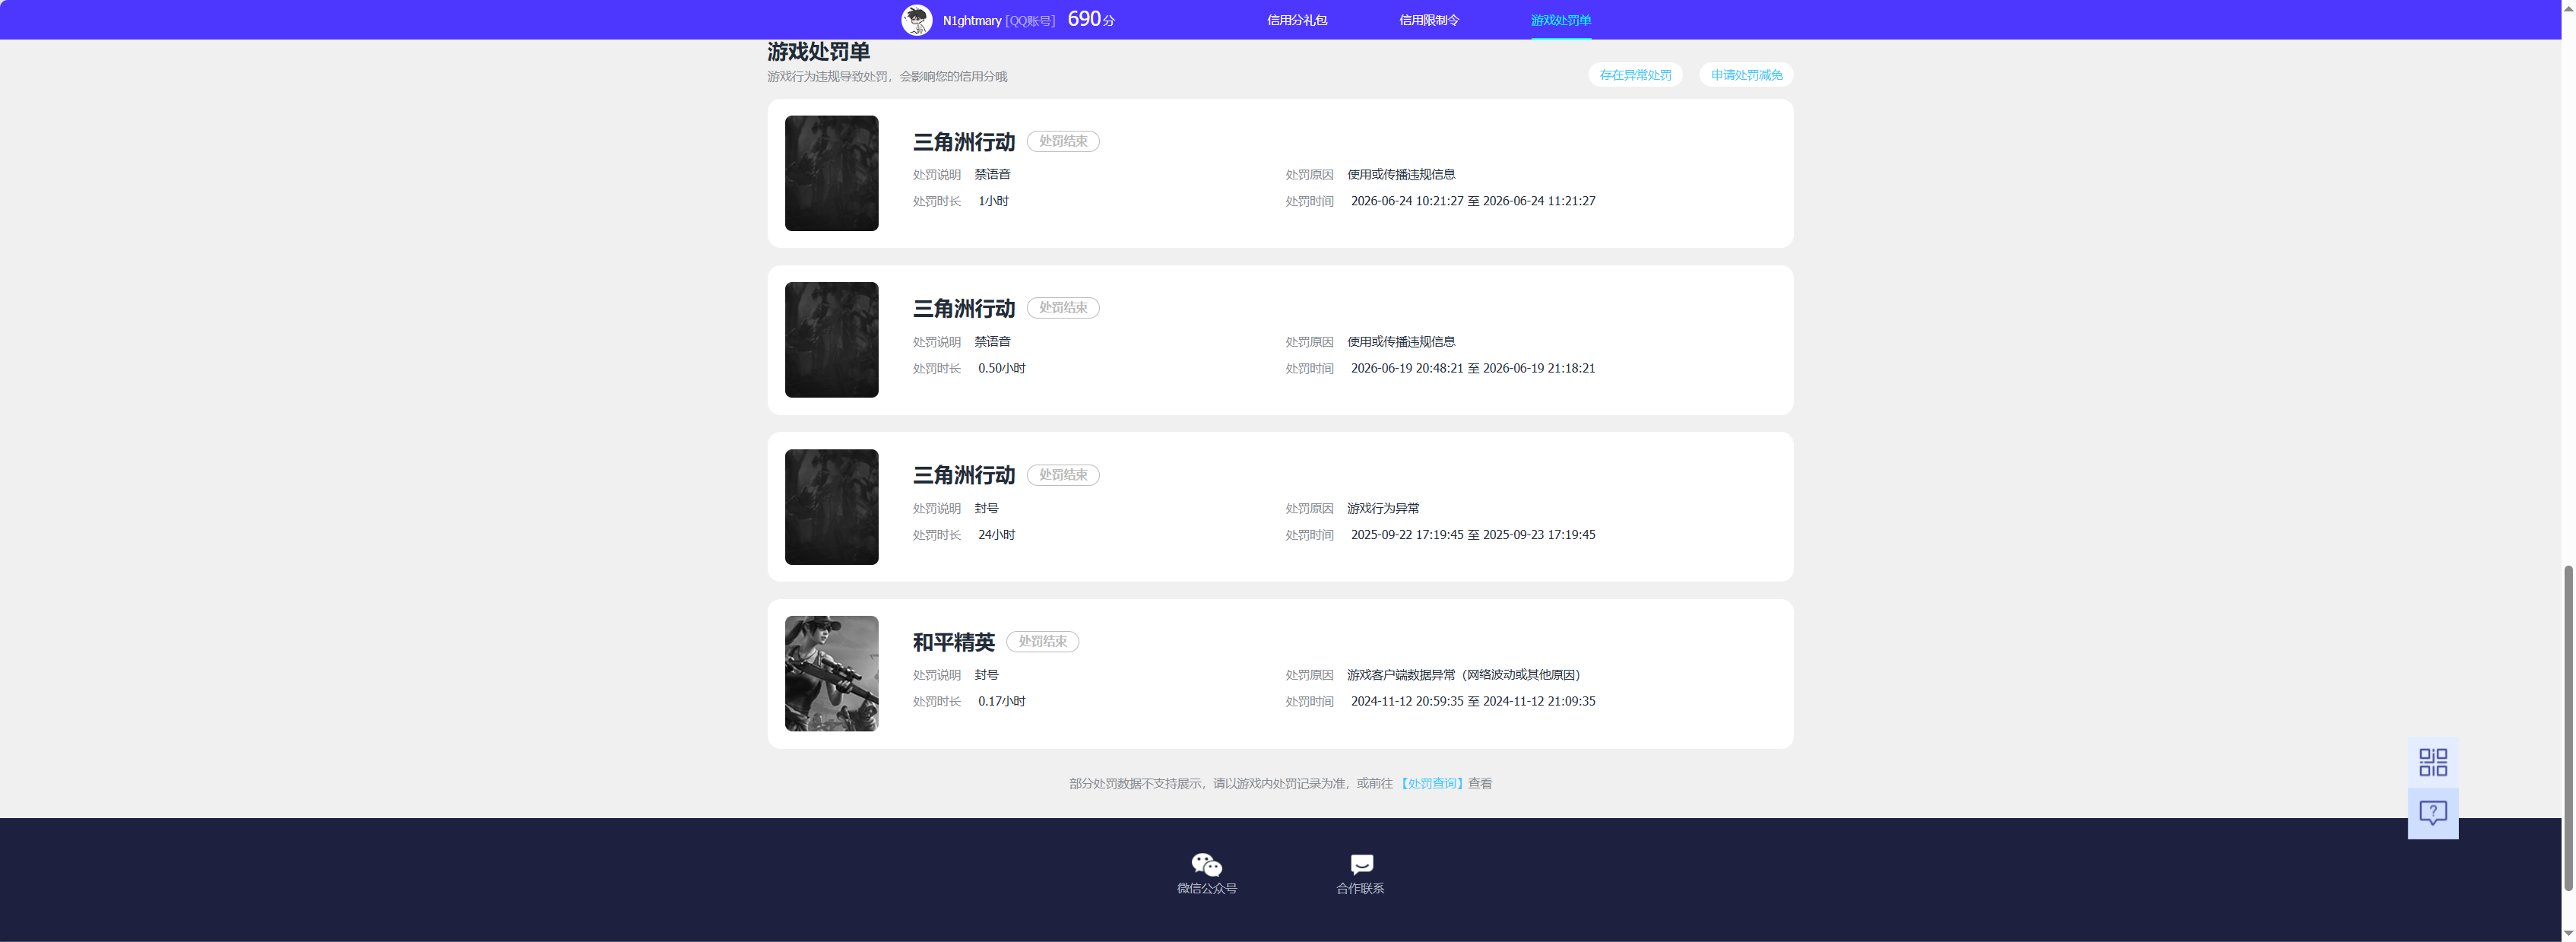
Task: Open the QR code floating icon
Action: [2432, 762]
